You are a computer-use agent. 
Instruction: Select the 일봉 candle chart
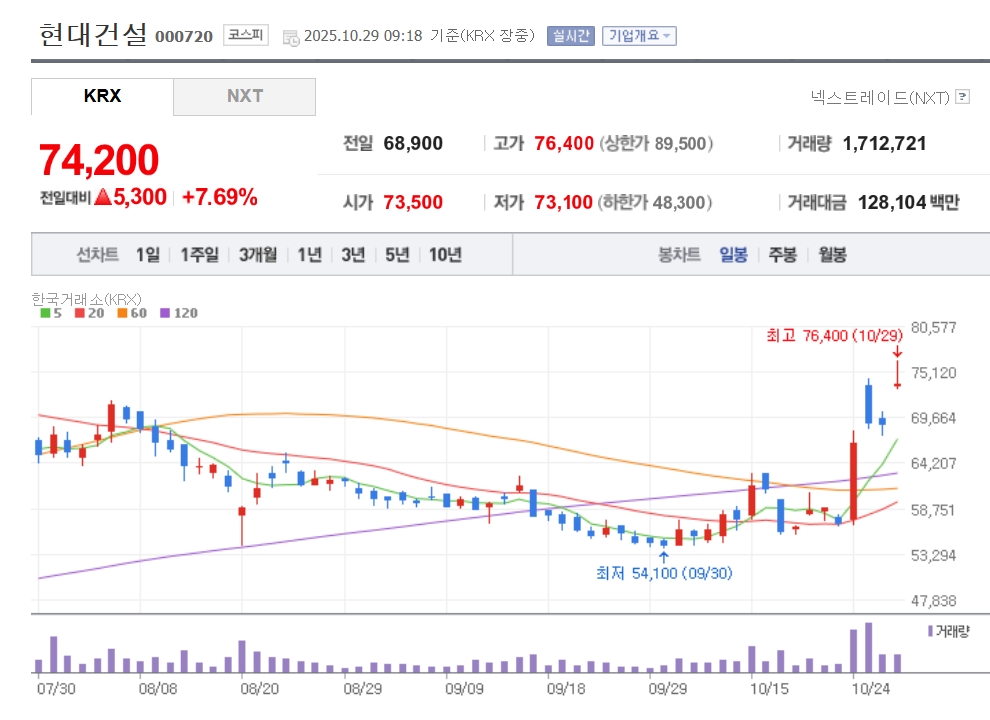(733, 255)
